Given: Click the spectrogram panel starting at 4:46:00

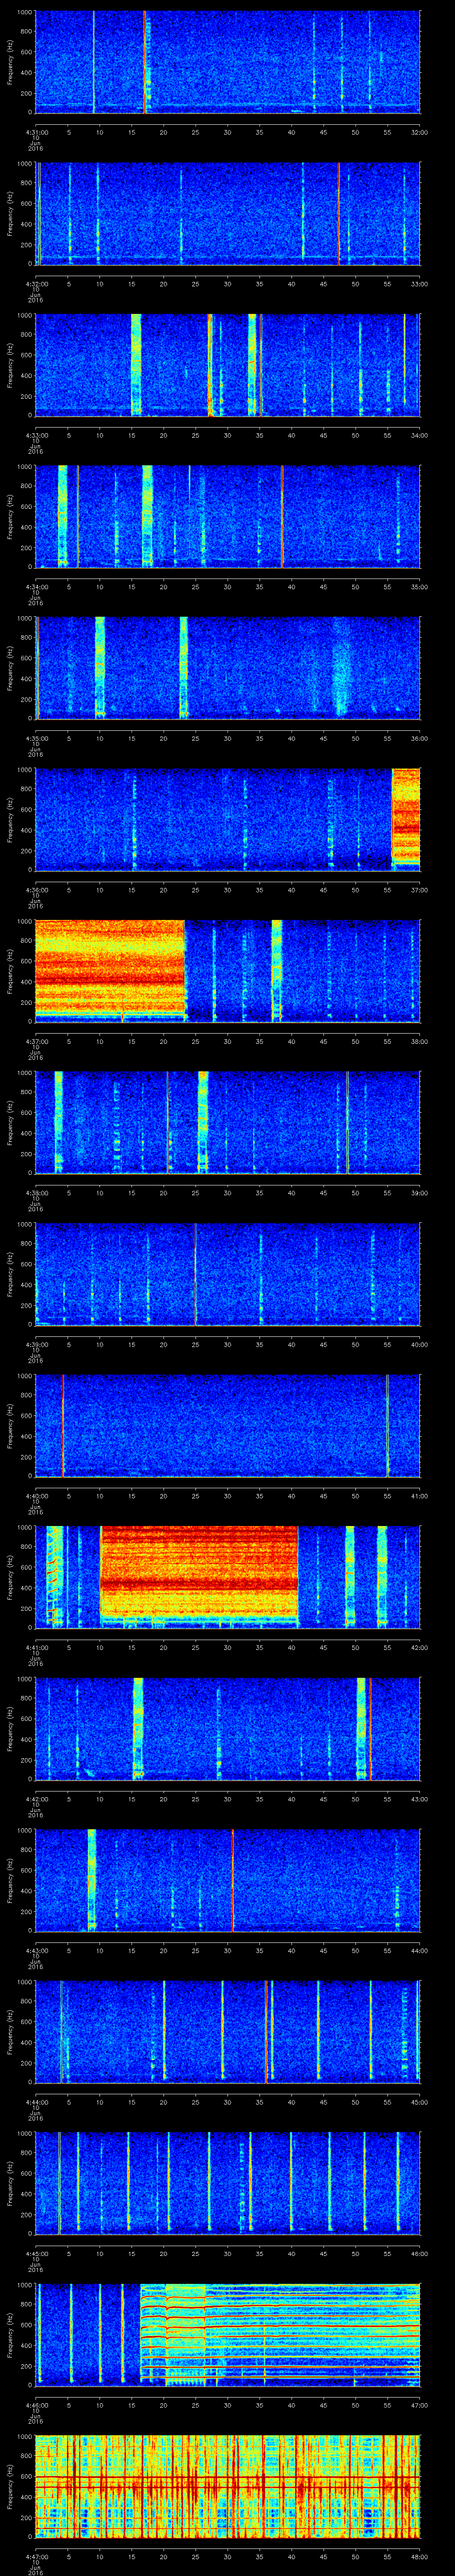Looking at the screenshot, I should 228,2334.
